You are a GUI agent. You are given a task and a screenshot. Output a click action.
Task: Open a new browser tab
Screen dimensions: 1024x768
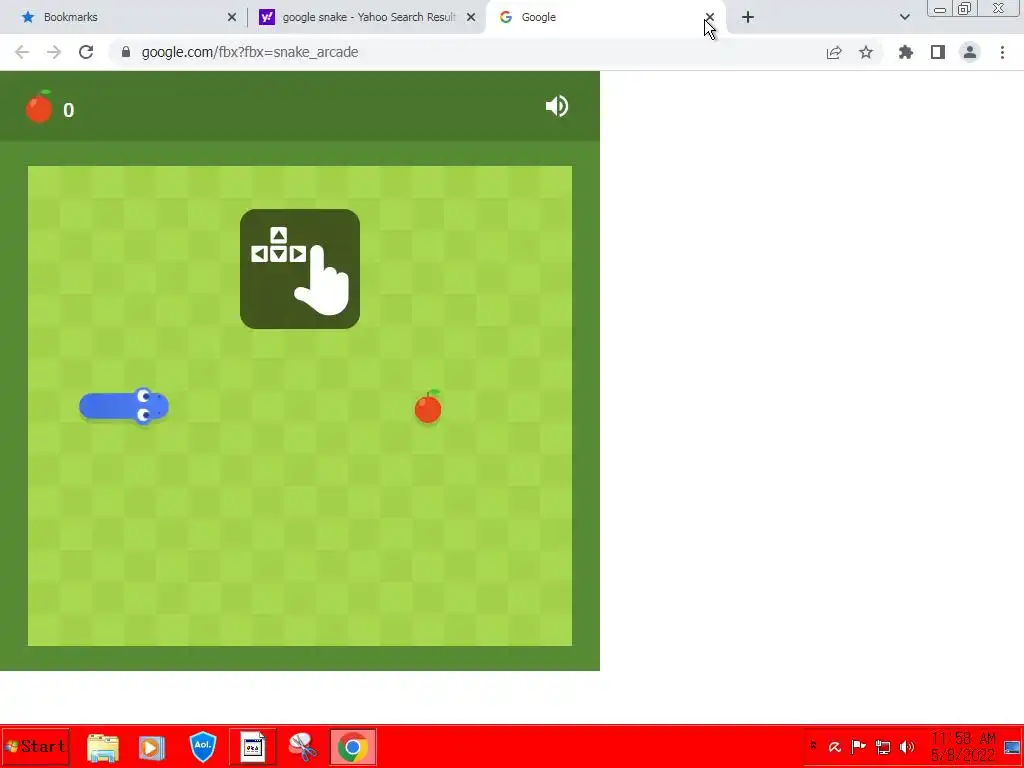pyautogui.click(x=748, y=17)
